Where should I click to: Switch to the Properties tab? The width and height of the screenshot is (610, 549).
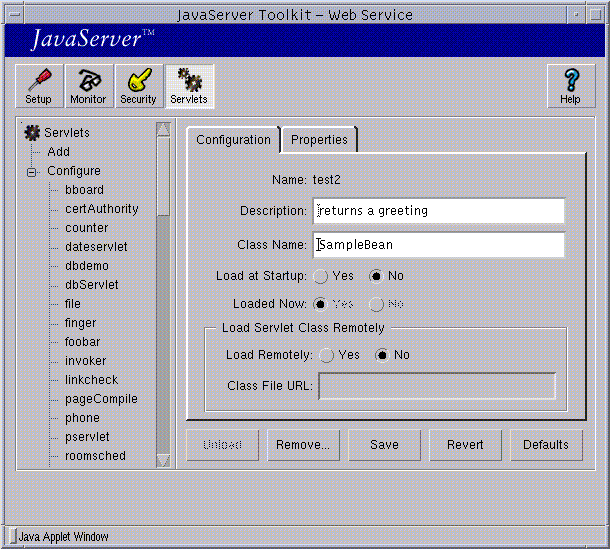(319, 140)
